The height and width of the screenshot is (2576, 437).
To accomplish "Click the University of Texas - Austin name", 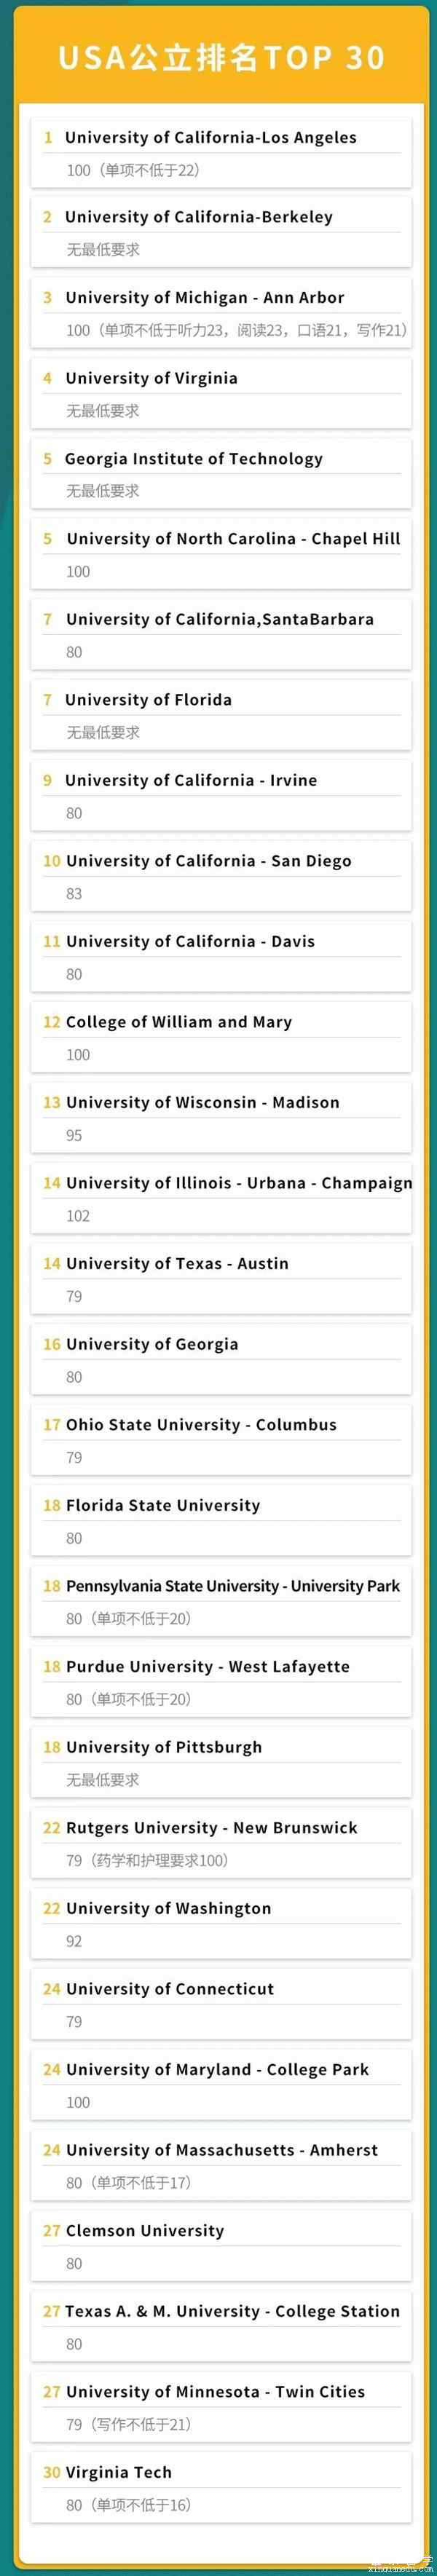I will 177,1264.
